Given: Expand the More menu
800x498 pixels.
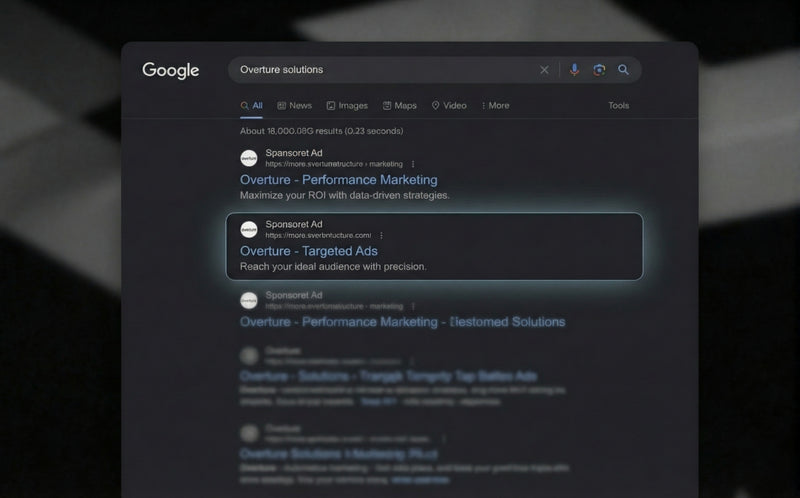Looking at the screenshot, I should click(x=495, y=106).
